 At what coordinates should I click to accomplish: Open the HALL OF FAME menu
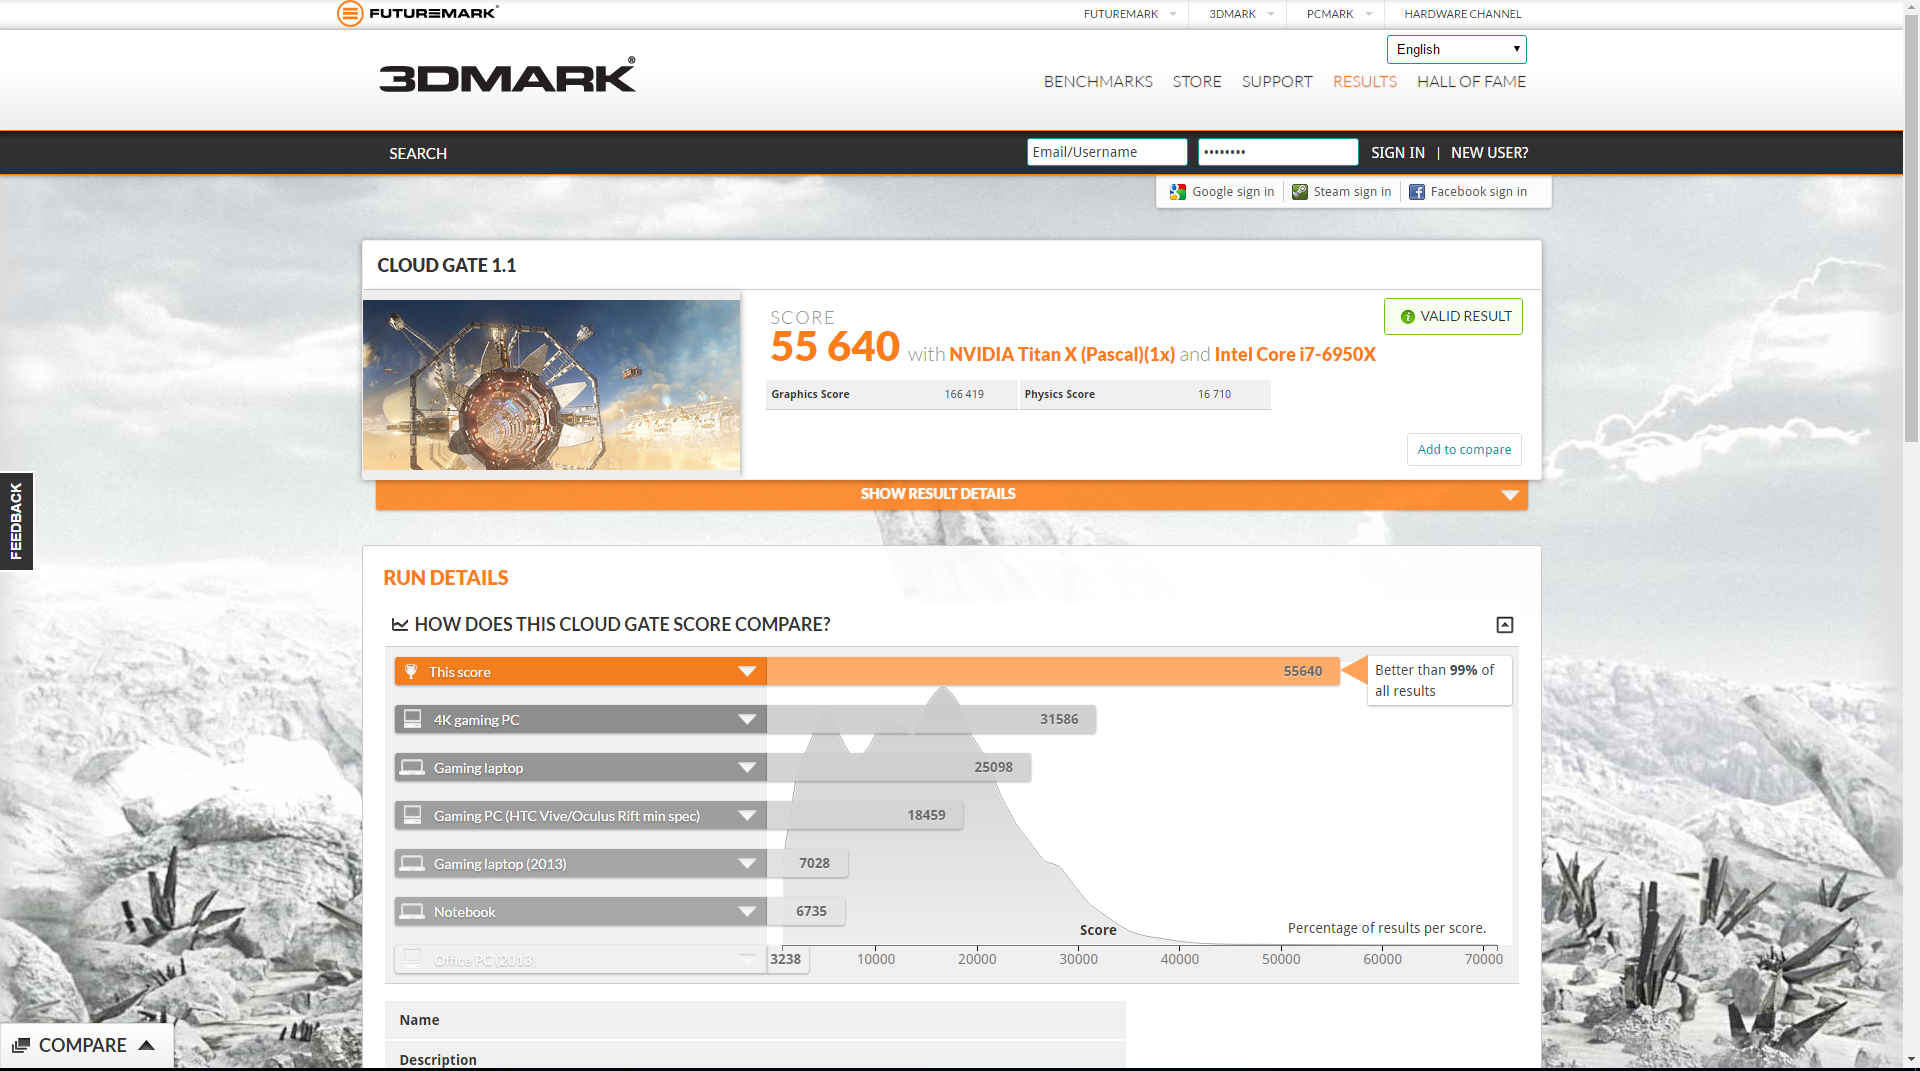click(1471, 82)
